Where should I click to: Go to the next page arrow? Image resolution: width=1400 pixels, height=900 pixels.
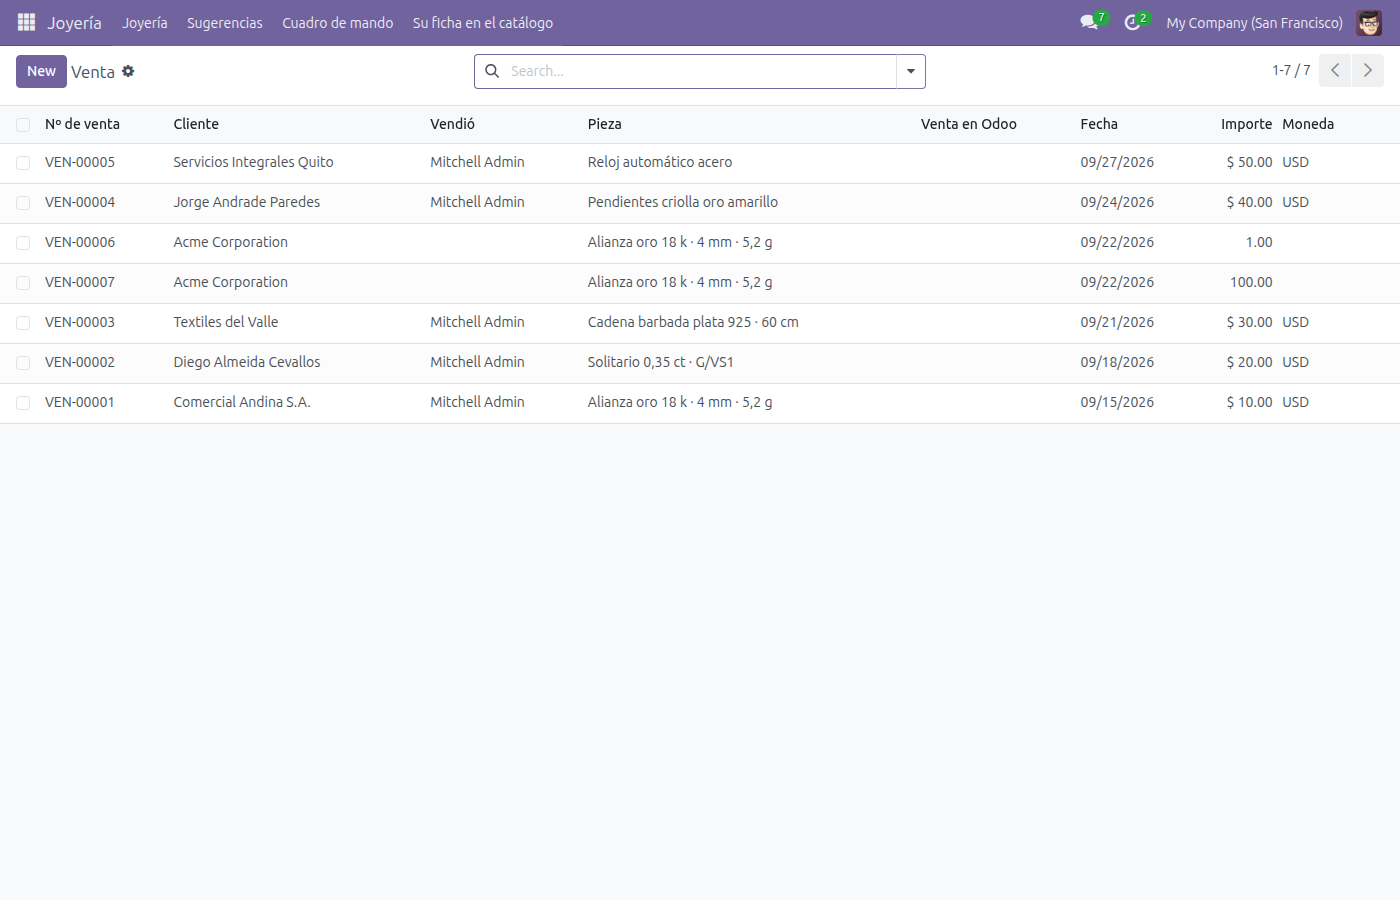[1368, 71]
